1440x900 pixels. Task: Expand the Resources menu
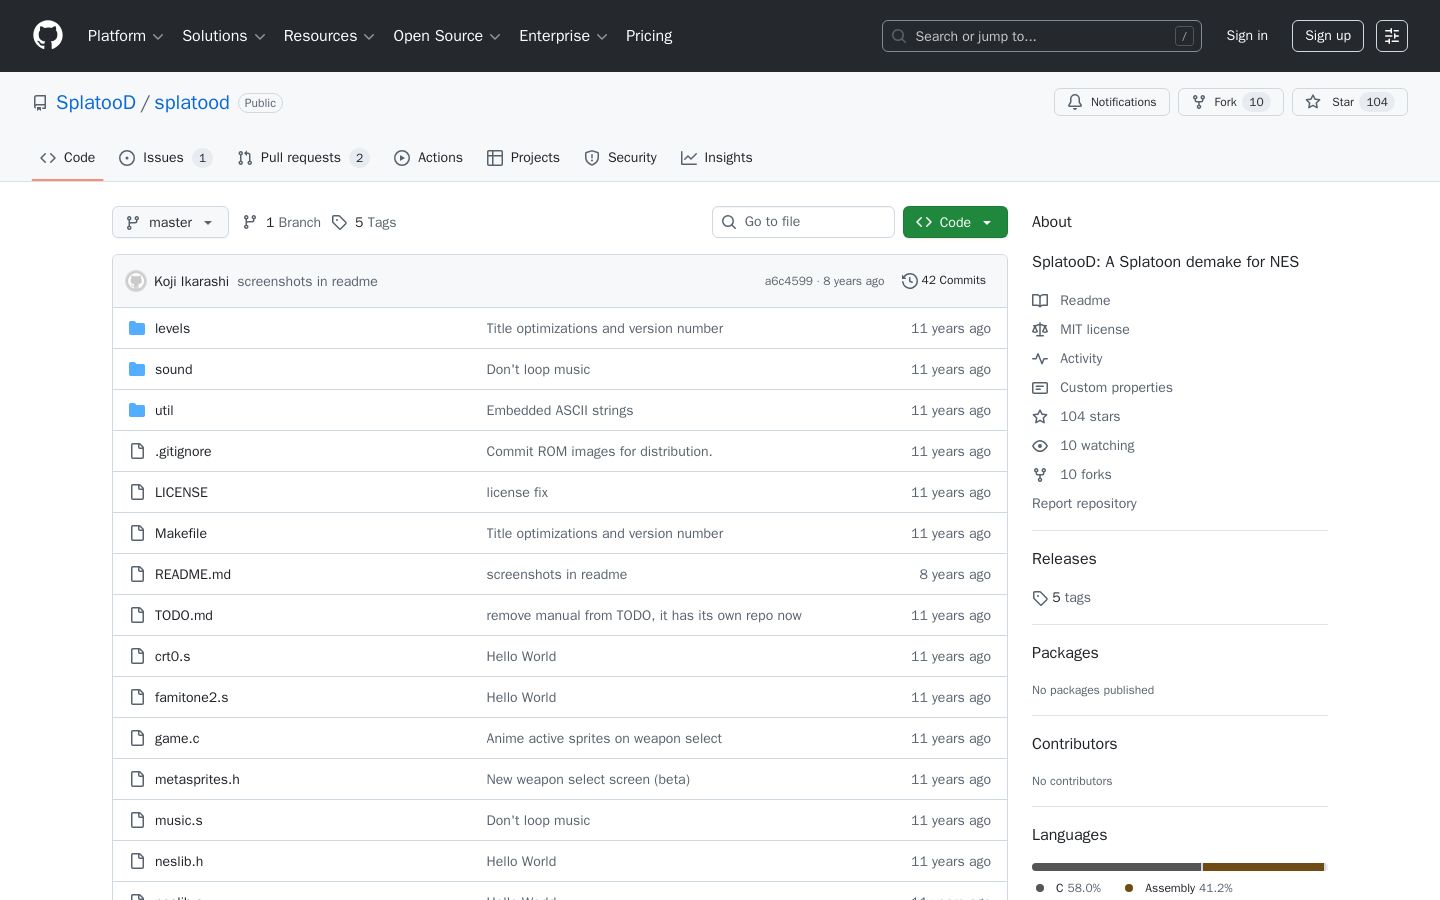point(329,36)
